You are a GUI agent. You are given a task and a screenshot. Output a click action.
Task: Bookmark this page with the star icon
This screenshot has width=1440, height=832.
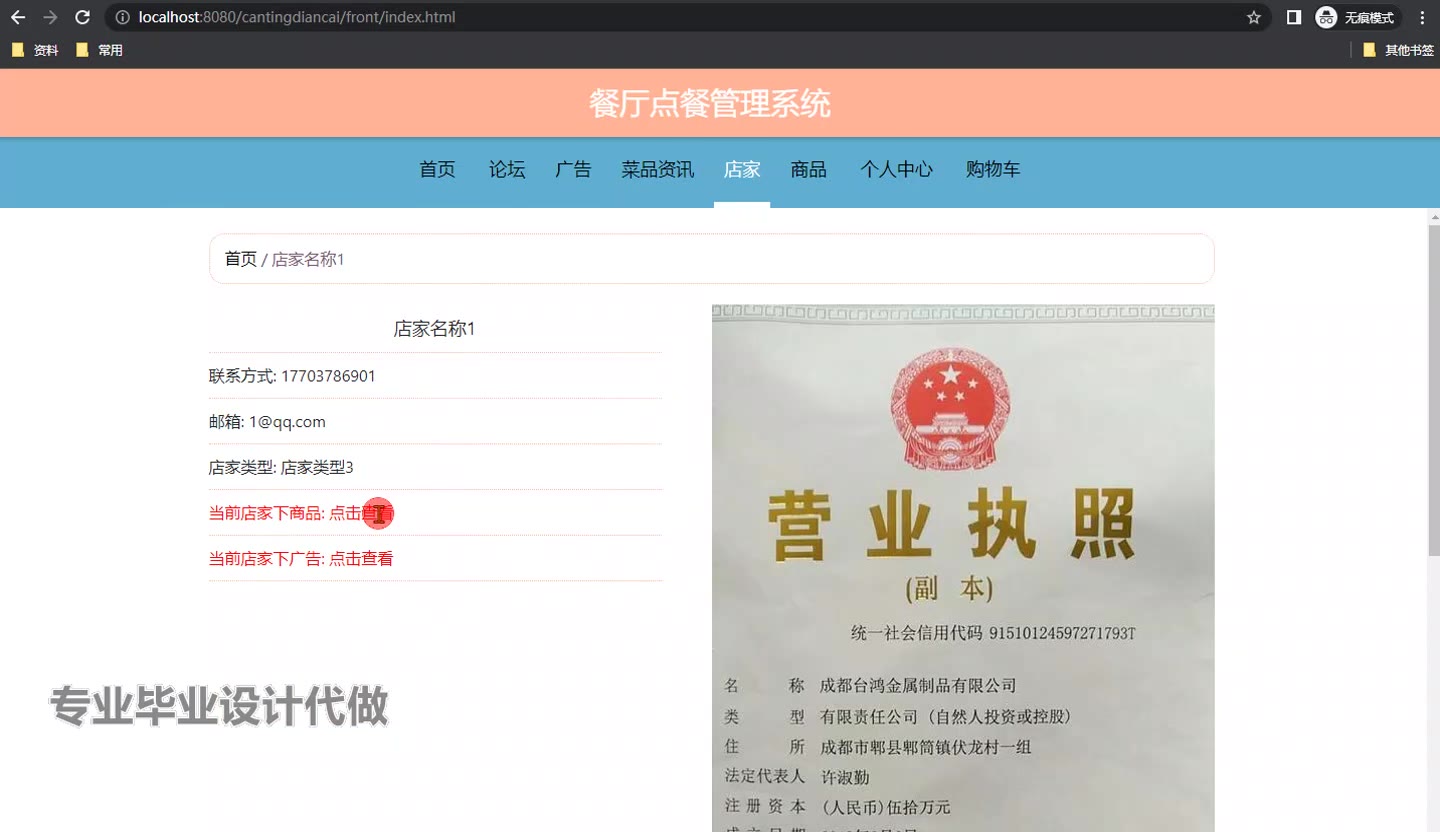coord(1254,17)
